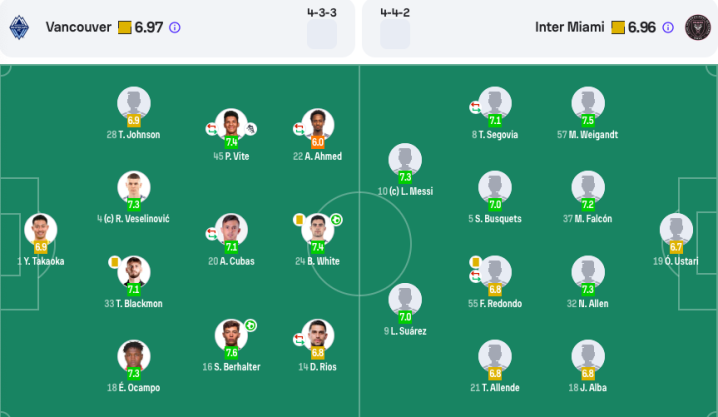The image size is (718, 417).
Task: Open the Vancouver rating info icon
Action: (x=174, y=27)
